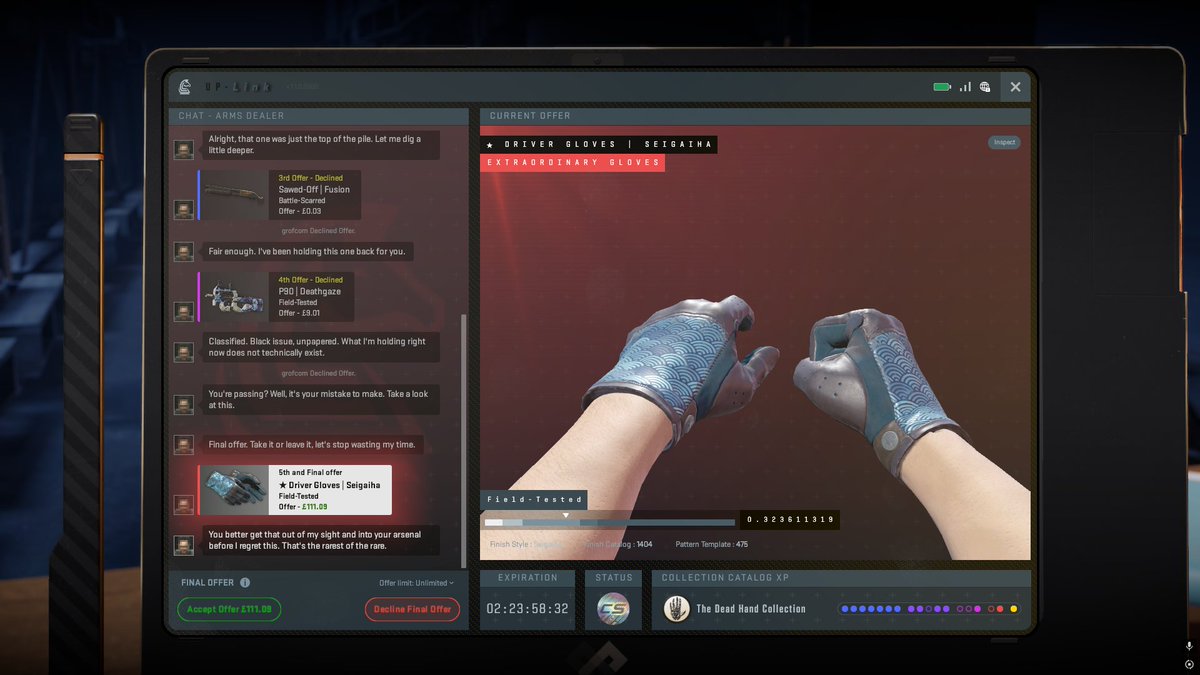Click dealer avatar beside 'Classified. Black issue' message
Viewport: 1200px width, 675px height.
click(x=184, y=353)
